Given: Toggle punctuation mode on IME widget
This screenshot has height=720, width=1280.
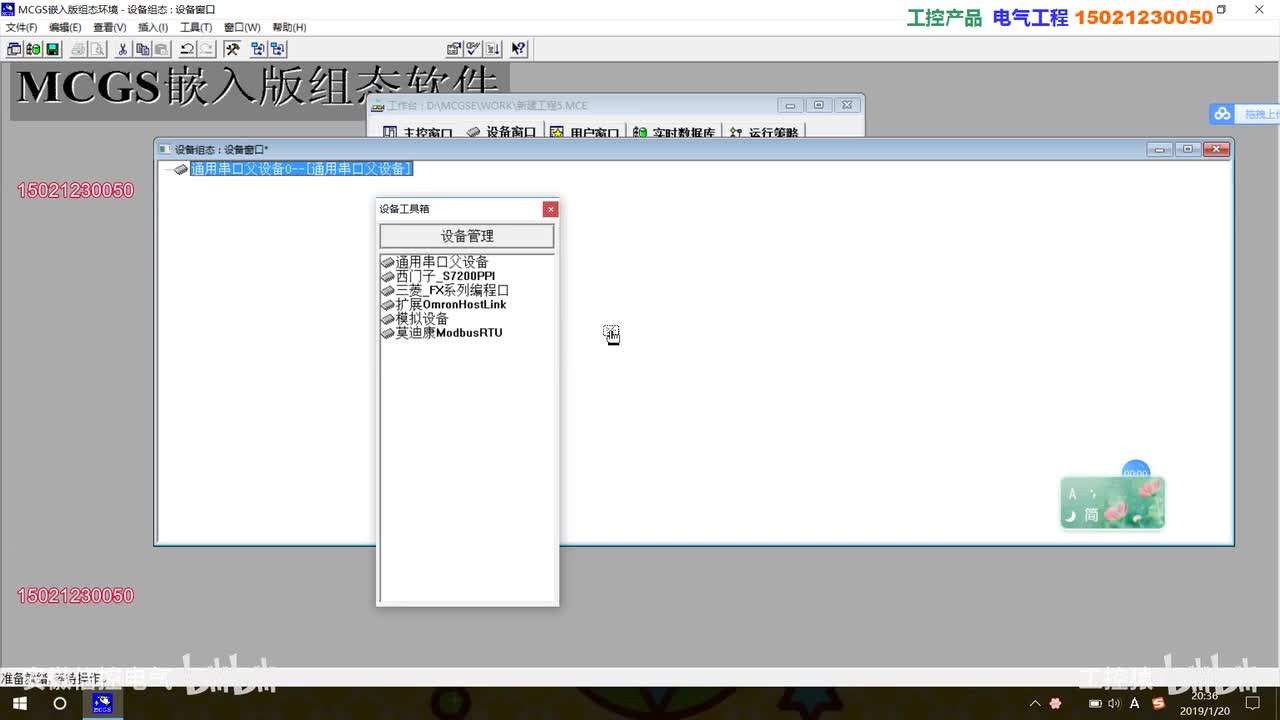Looking at the screenshot, I should click(x=1093, y=493).
